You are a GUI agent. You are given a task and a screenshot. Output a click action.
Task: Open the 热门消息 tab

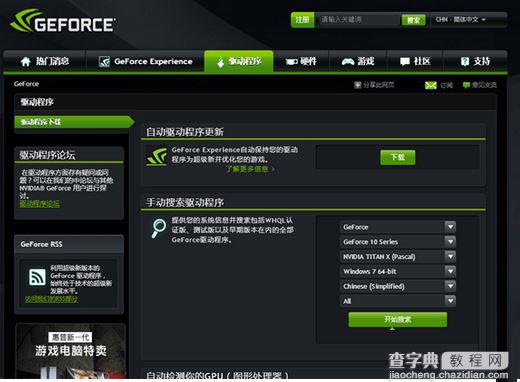(x=45, y=62)
